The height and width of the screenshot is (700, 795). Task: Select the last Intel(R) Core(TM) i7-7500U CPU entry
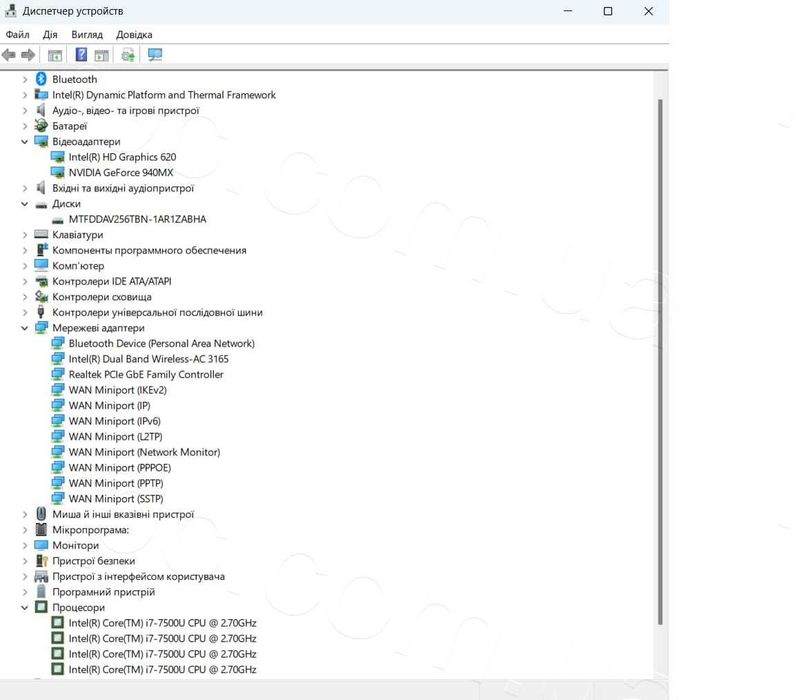tap(162, 669)
